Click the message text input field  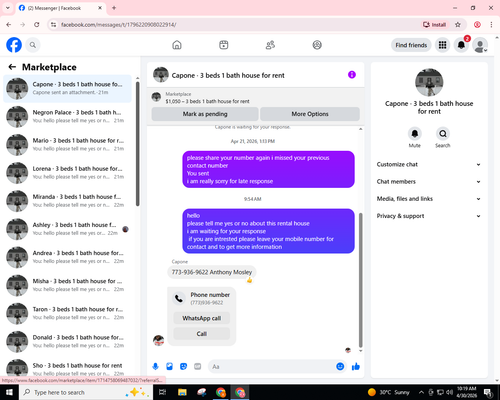pyautogui.click(x=272, y=367)
